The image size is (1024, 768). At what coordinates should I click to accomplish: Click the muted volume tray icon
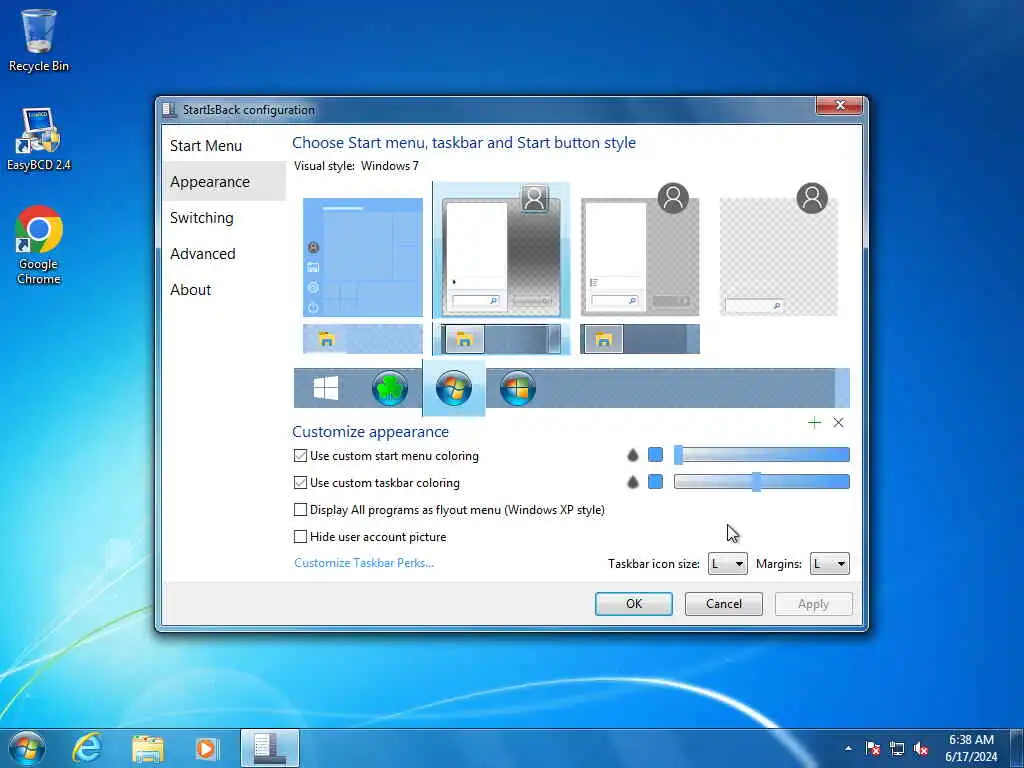(921, 748)
